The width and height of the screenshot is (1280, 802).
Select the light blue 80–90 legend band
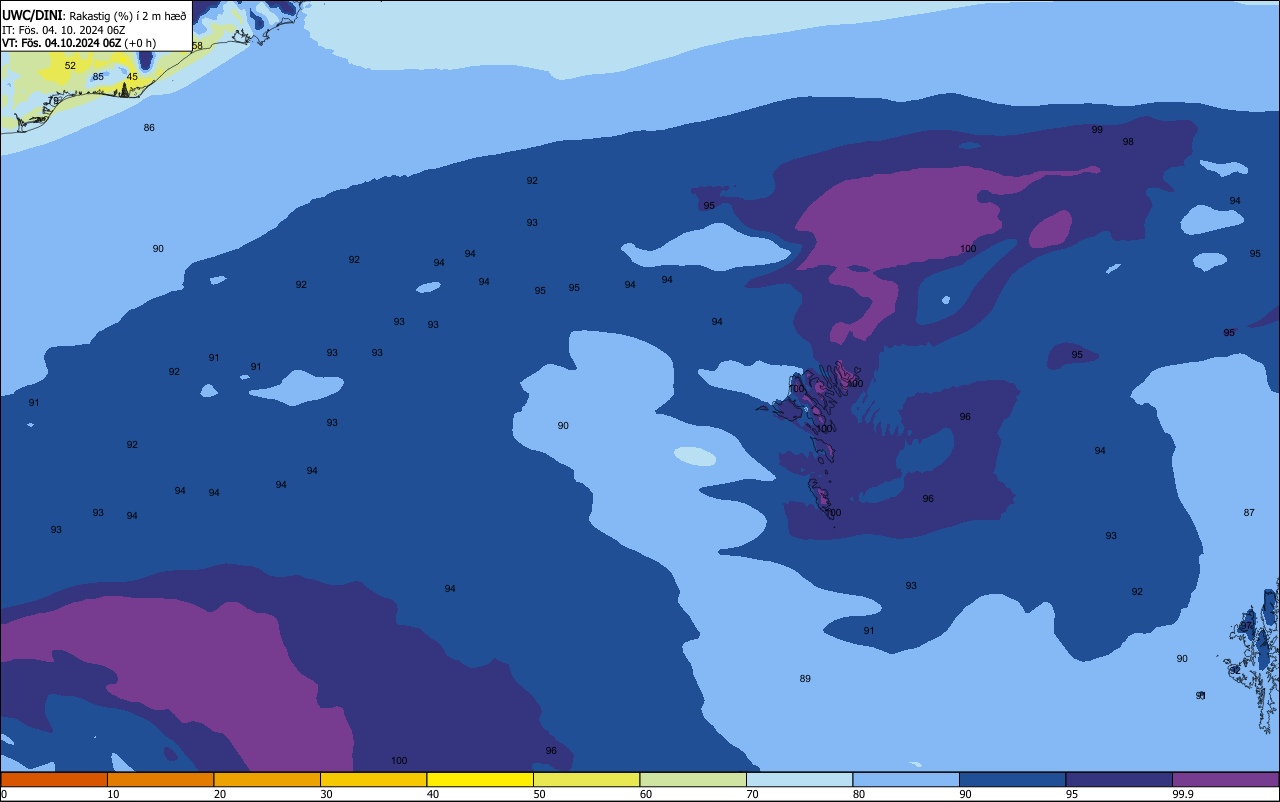coord(906,779)
